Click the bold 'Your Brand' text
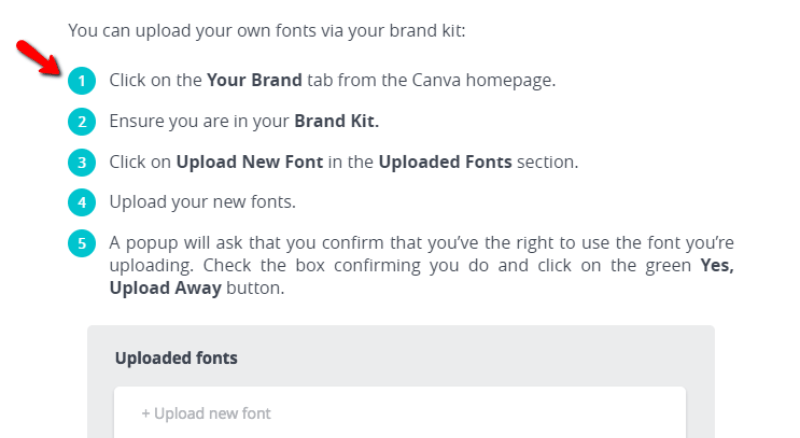Image resolution: width=800 pixels, height=438 pixels. (x=254, y=80)
